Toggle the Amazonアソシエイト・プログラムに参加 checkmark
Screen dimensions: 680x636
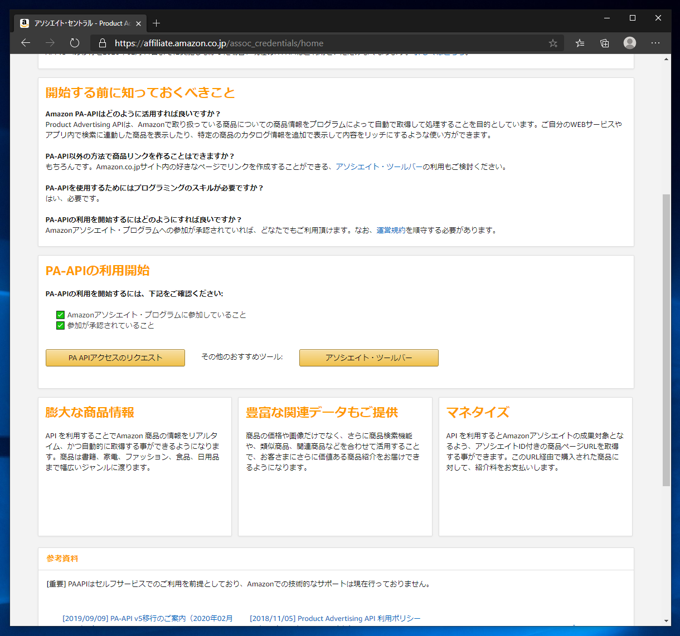point(60,315)
